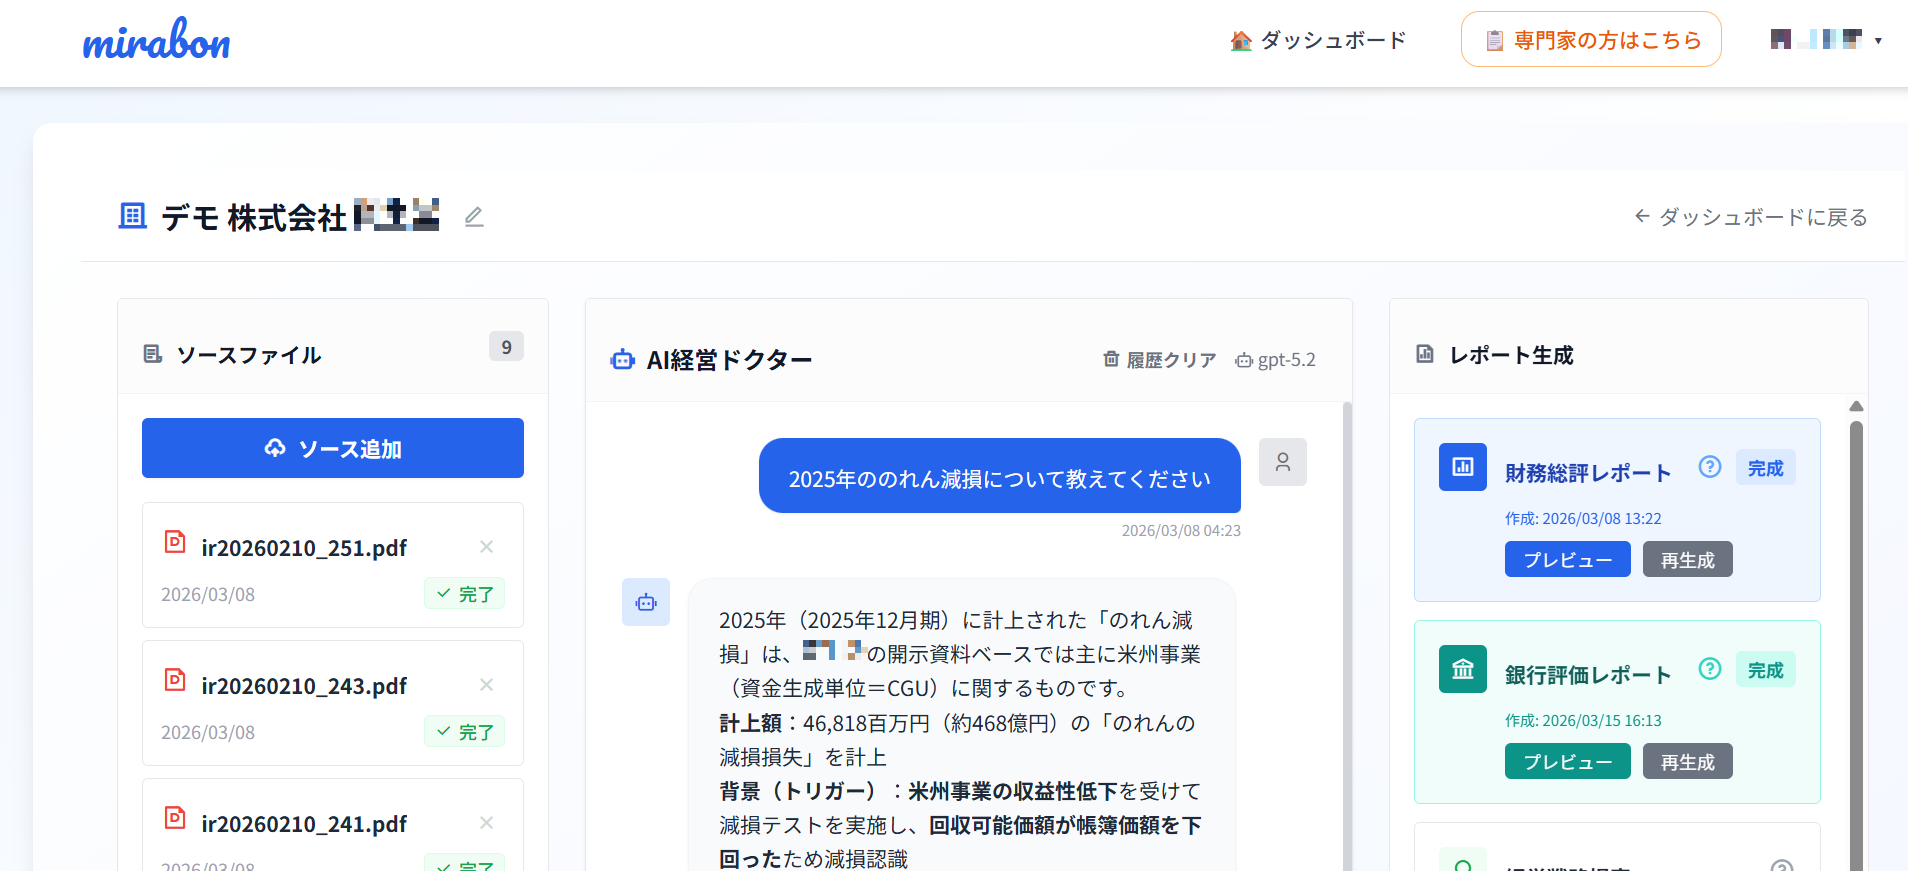Screen dimensions: 1908x871
Task: Click PDF icon of ir20260210_251.pdf
Action: [x=175, y=542]
